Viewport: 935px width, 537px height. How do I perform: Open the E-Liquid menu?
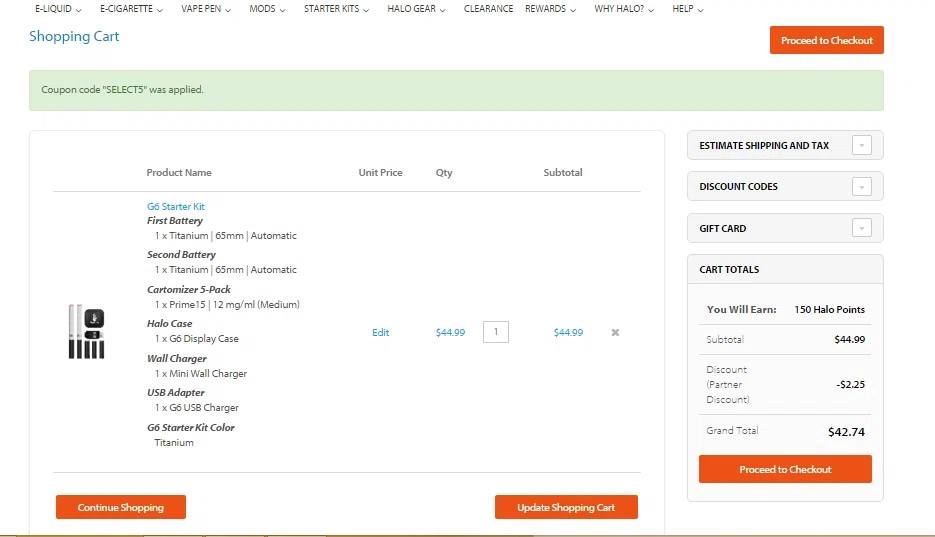pyautogui.click(x=58, y=9)
